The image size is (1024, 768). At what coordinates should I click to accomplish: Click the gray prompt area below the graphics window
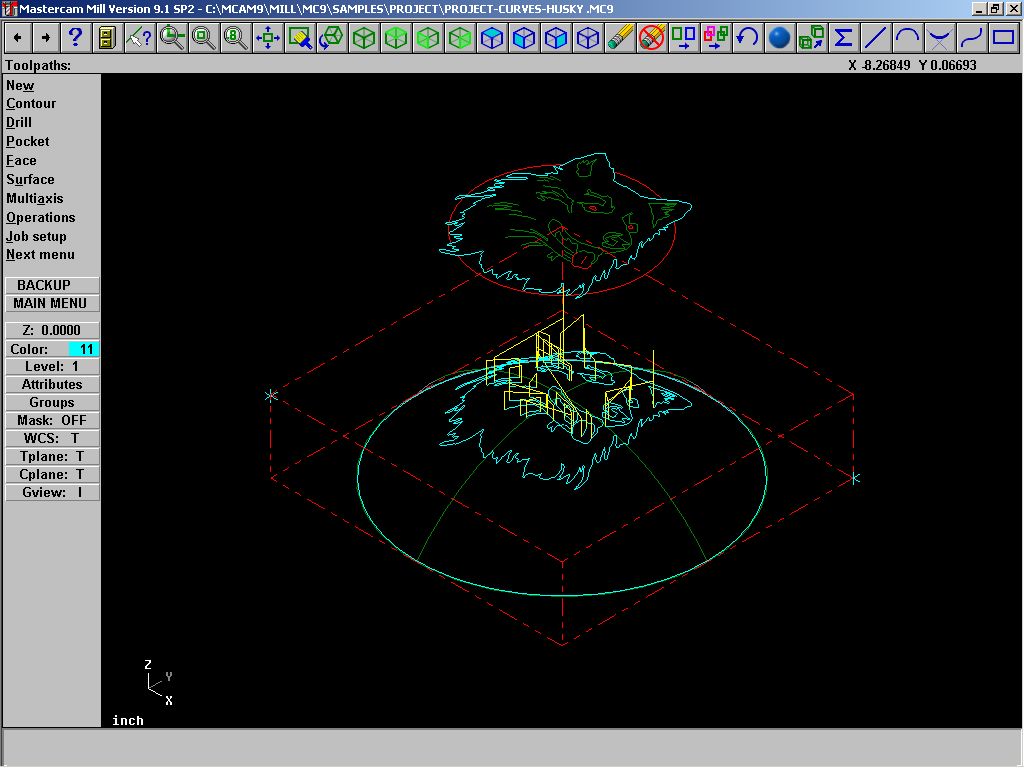(x=512, y=747)
